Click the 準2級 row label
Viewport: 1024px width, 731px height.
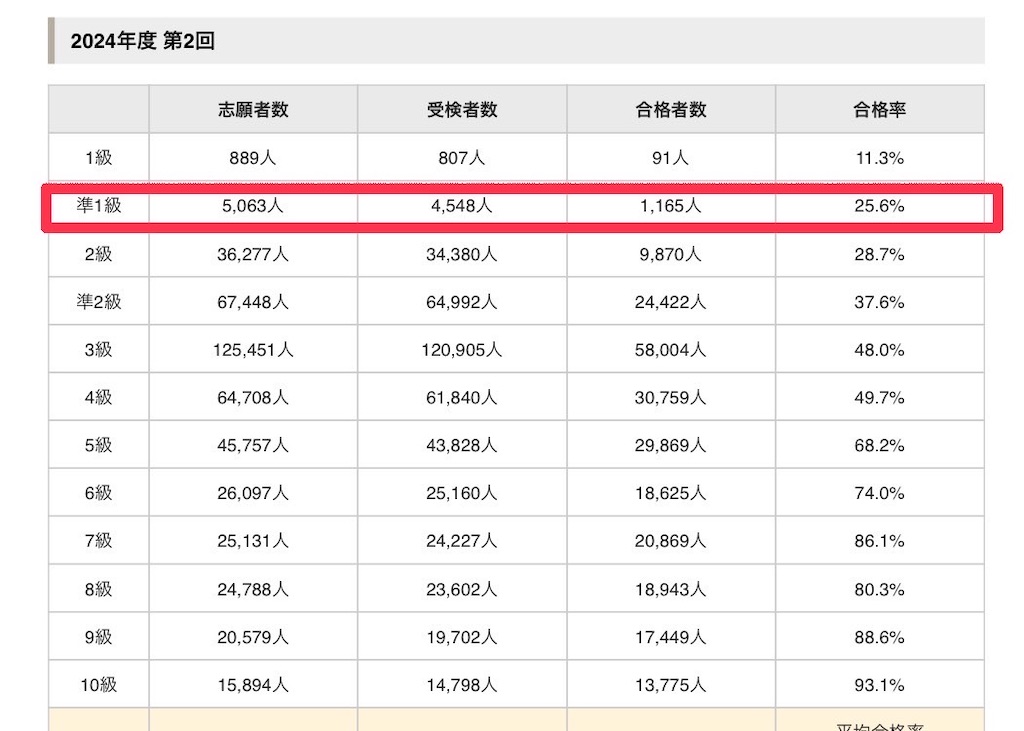99,301
